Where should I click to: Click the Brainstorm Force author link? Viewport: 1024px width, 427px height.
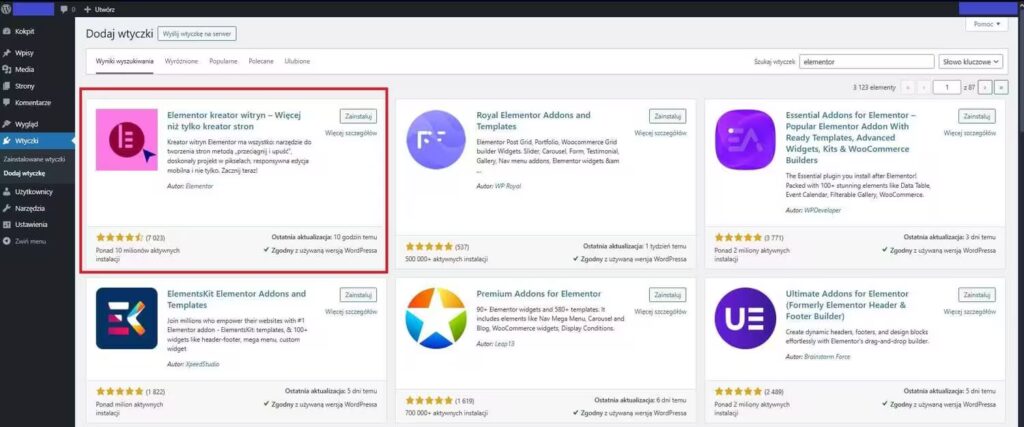[827, 357]
